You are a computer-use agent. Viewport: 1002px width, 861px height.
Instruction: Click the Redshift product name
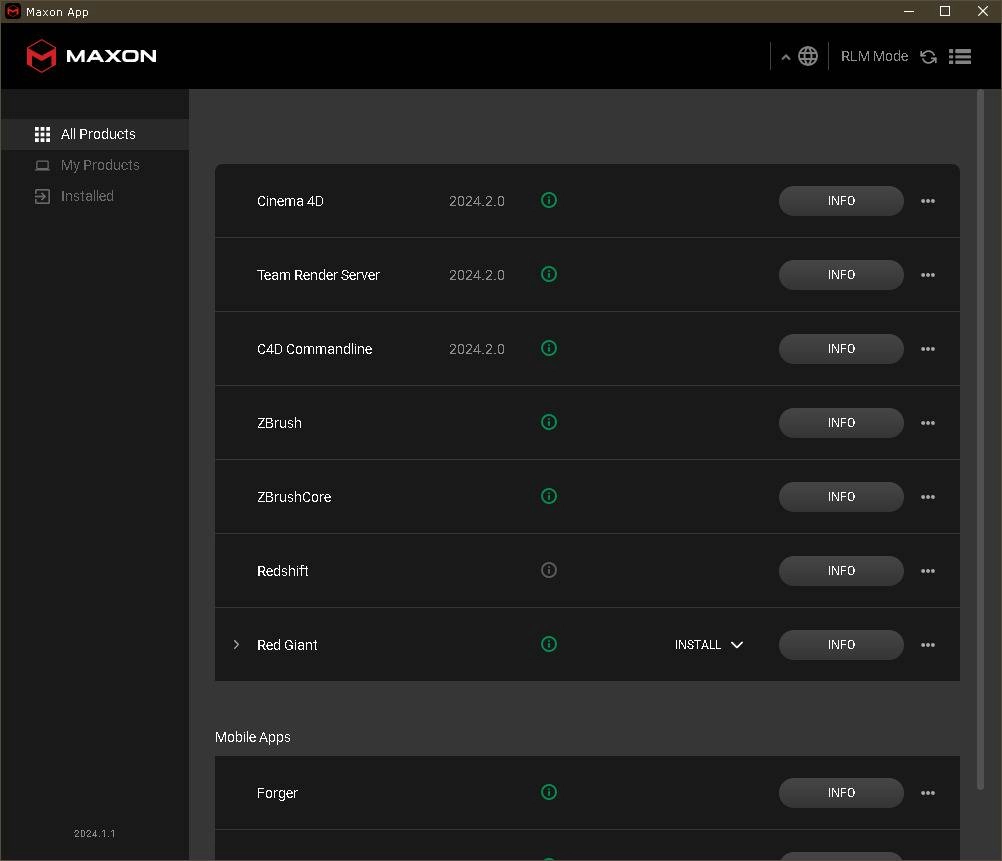(282, 571)
